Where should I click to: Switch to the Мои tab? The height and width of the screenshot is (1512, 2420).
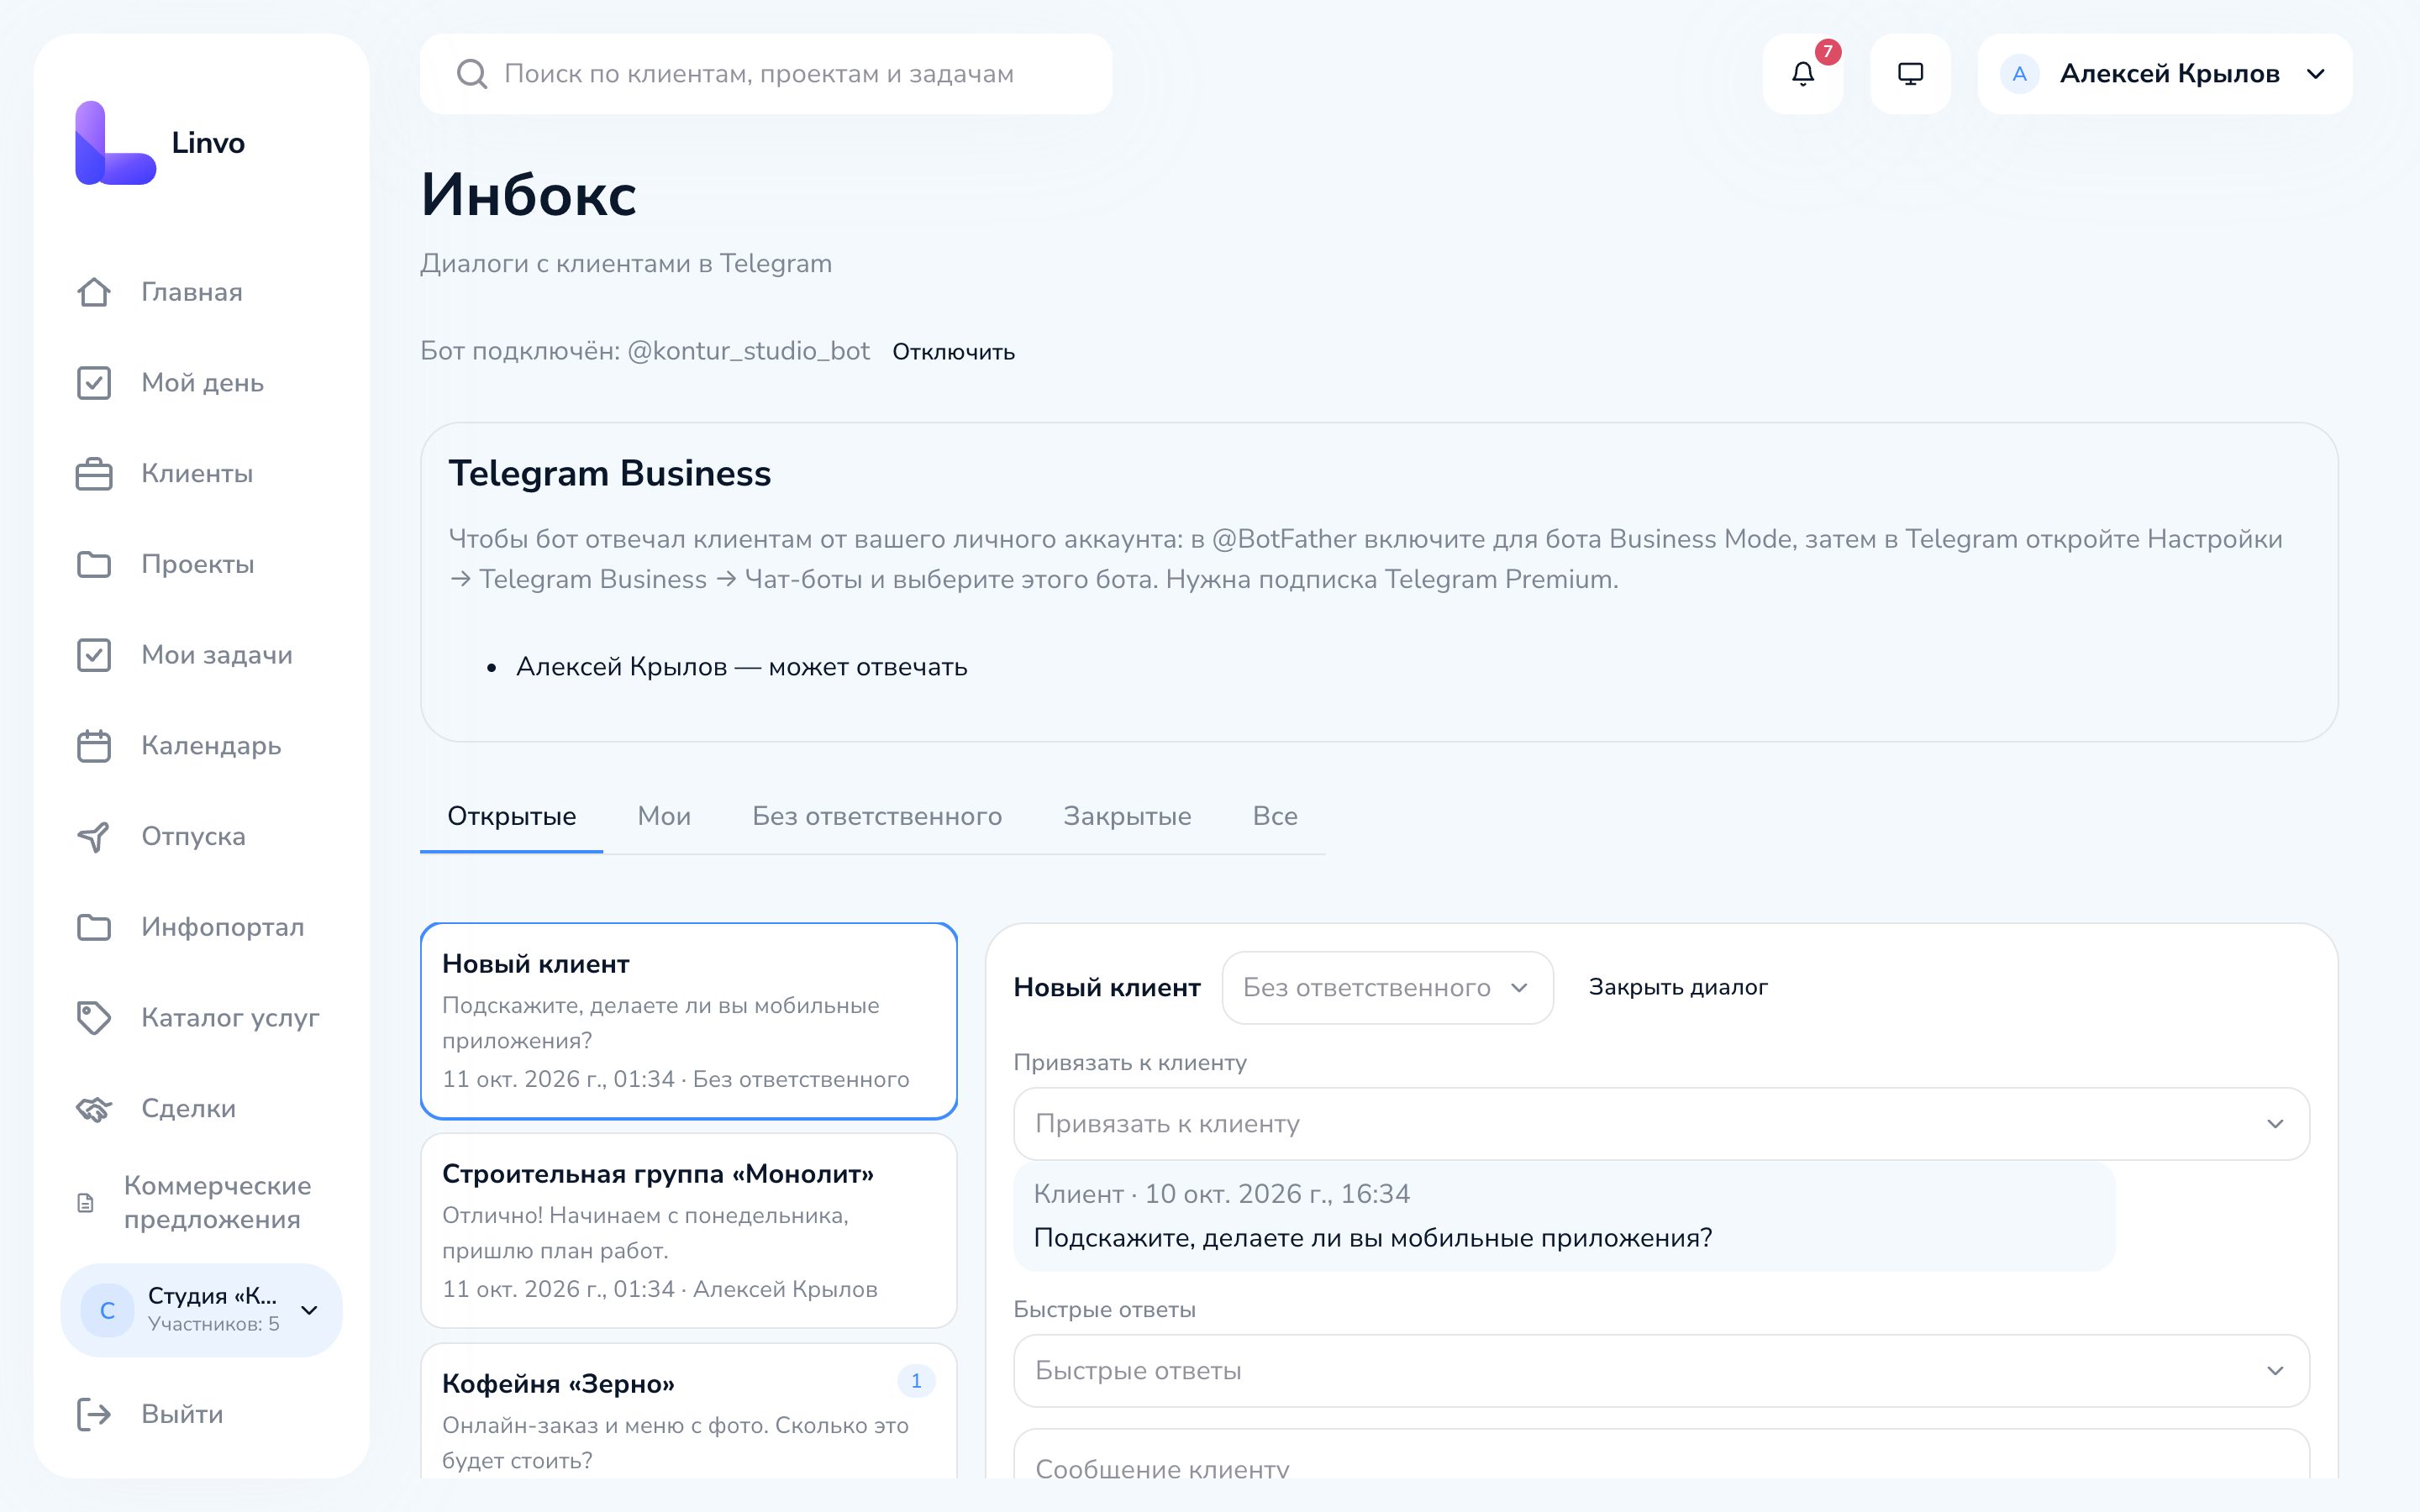pos(664,816)
